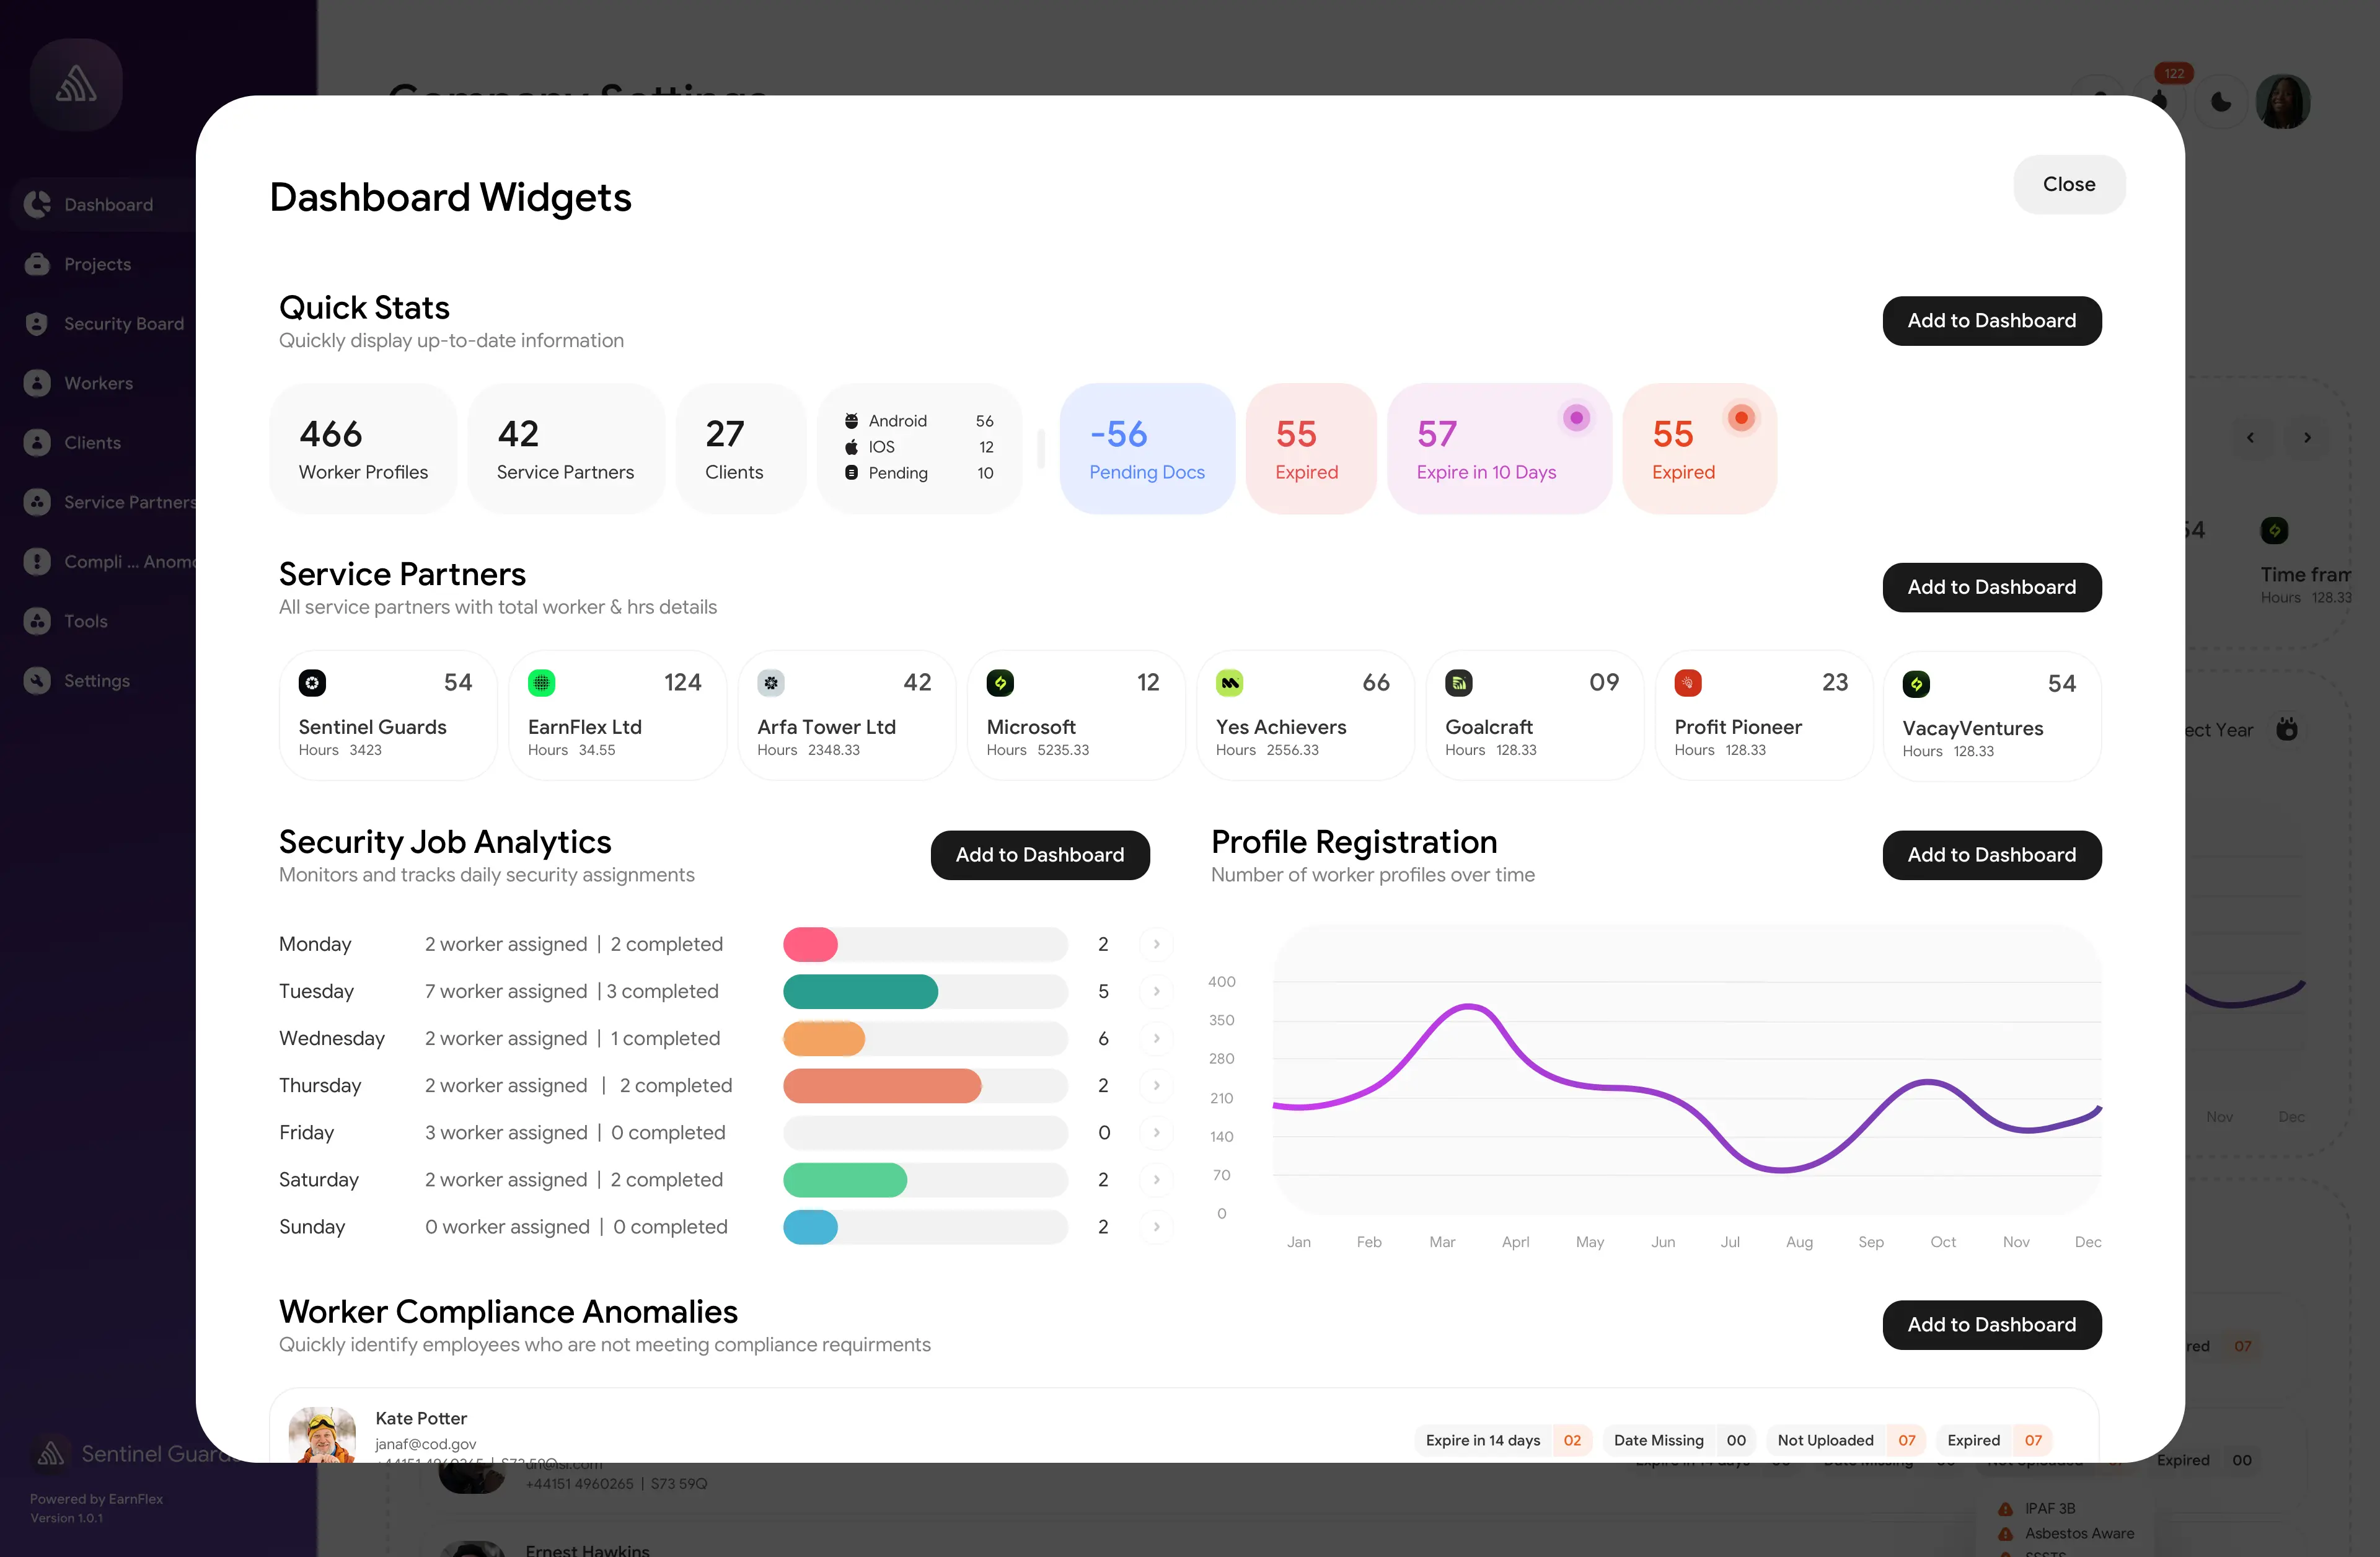Click the Goalcraft partner logo
2380x1557 pixels.
click(1459, 682)
